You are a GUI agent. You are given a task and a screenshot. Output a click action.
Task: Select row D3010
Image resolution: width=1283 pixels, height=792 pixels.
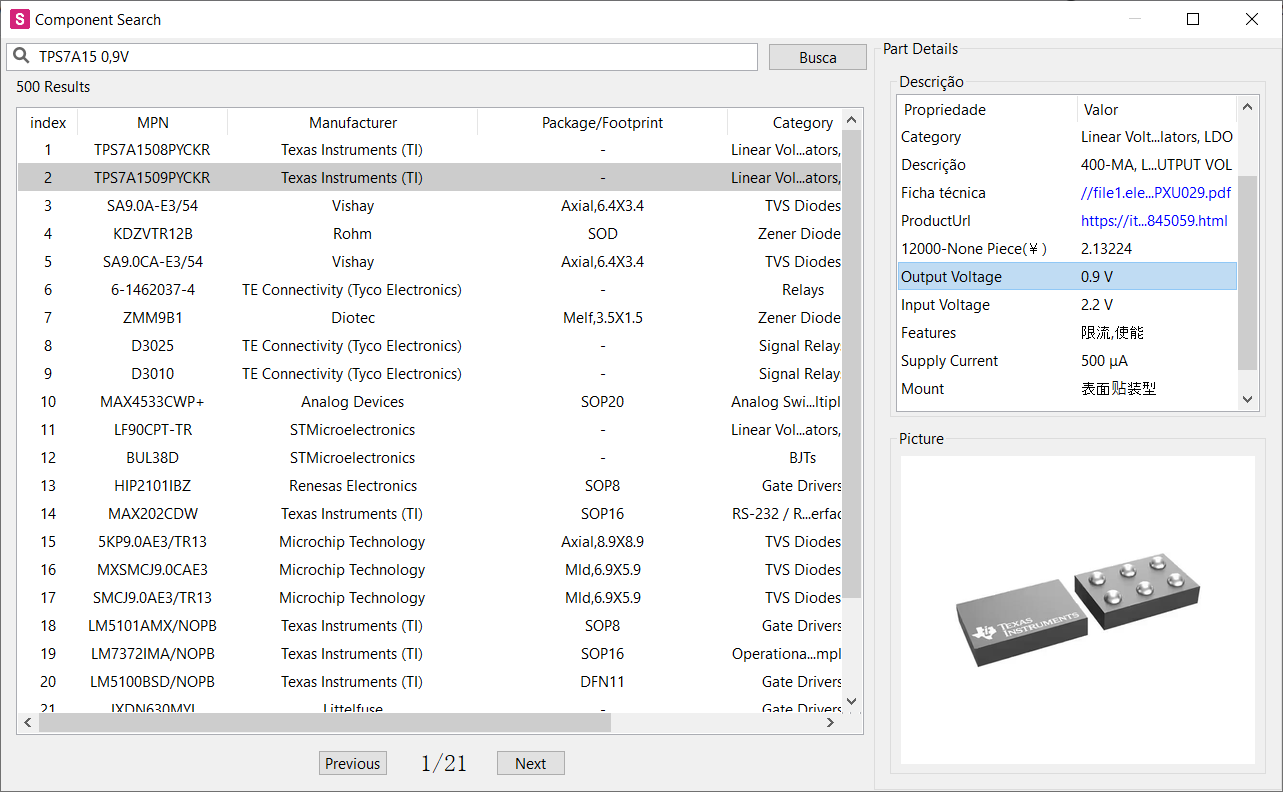tap(430, 374)
